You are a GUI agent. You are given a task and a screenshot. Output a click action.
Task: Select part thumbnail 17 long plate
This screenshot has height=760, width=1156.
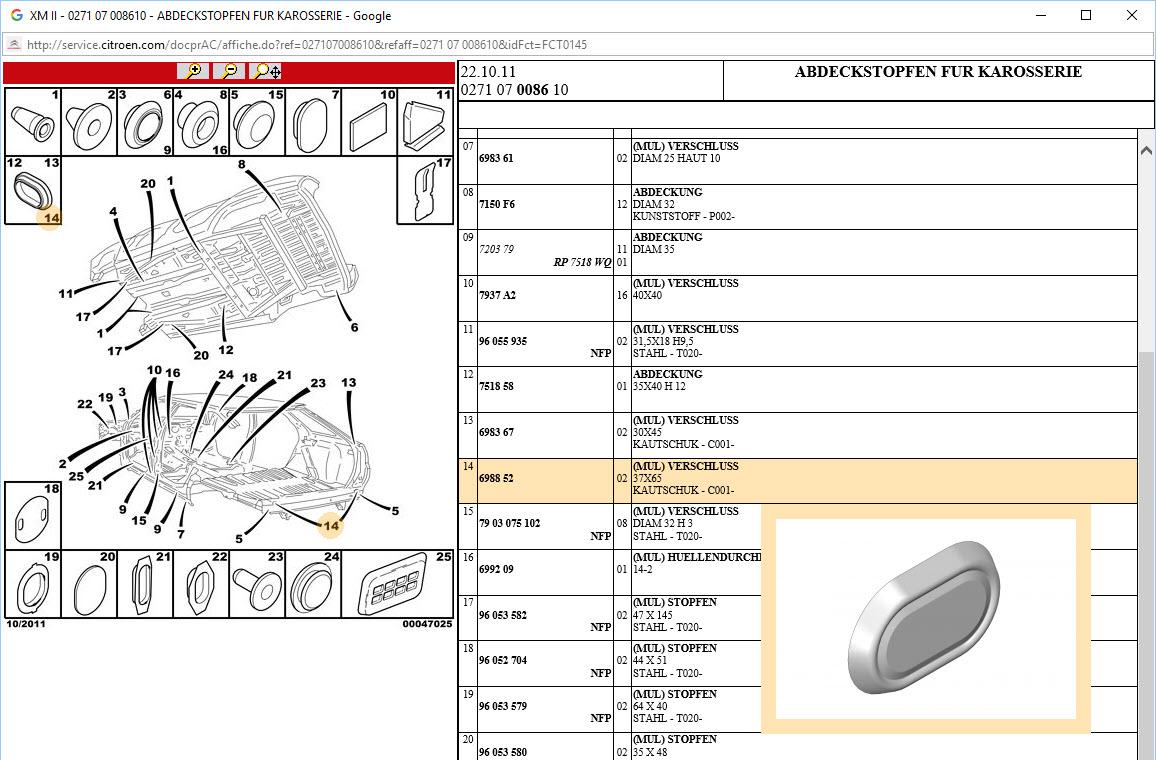pyautogui.click(x=425, y=189)
